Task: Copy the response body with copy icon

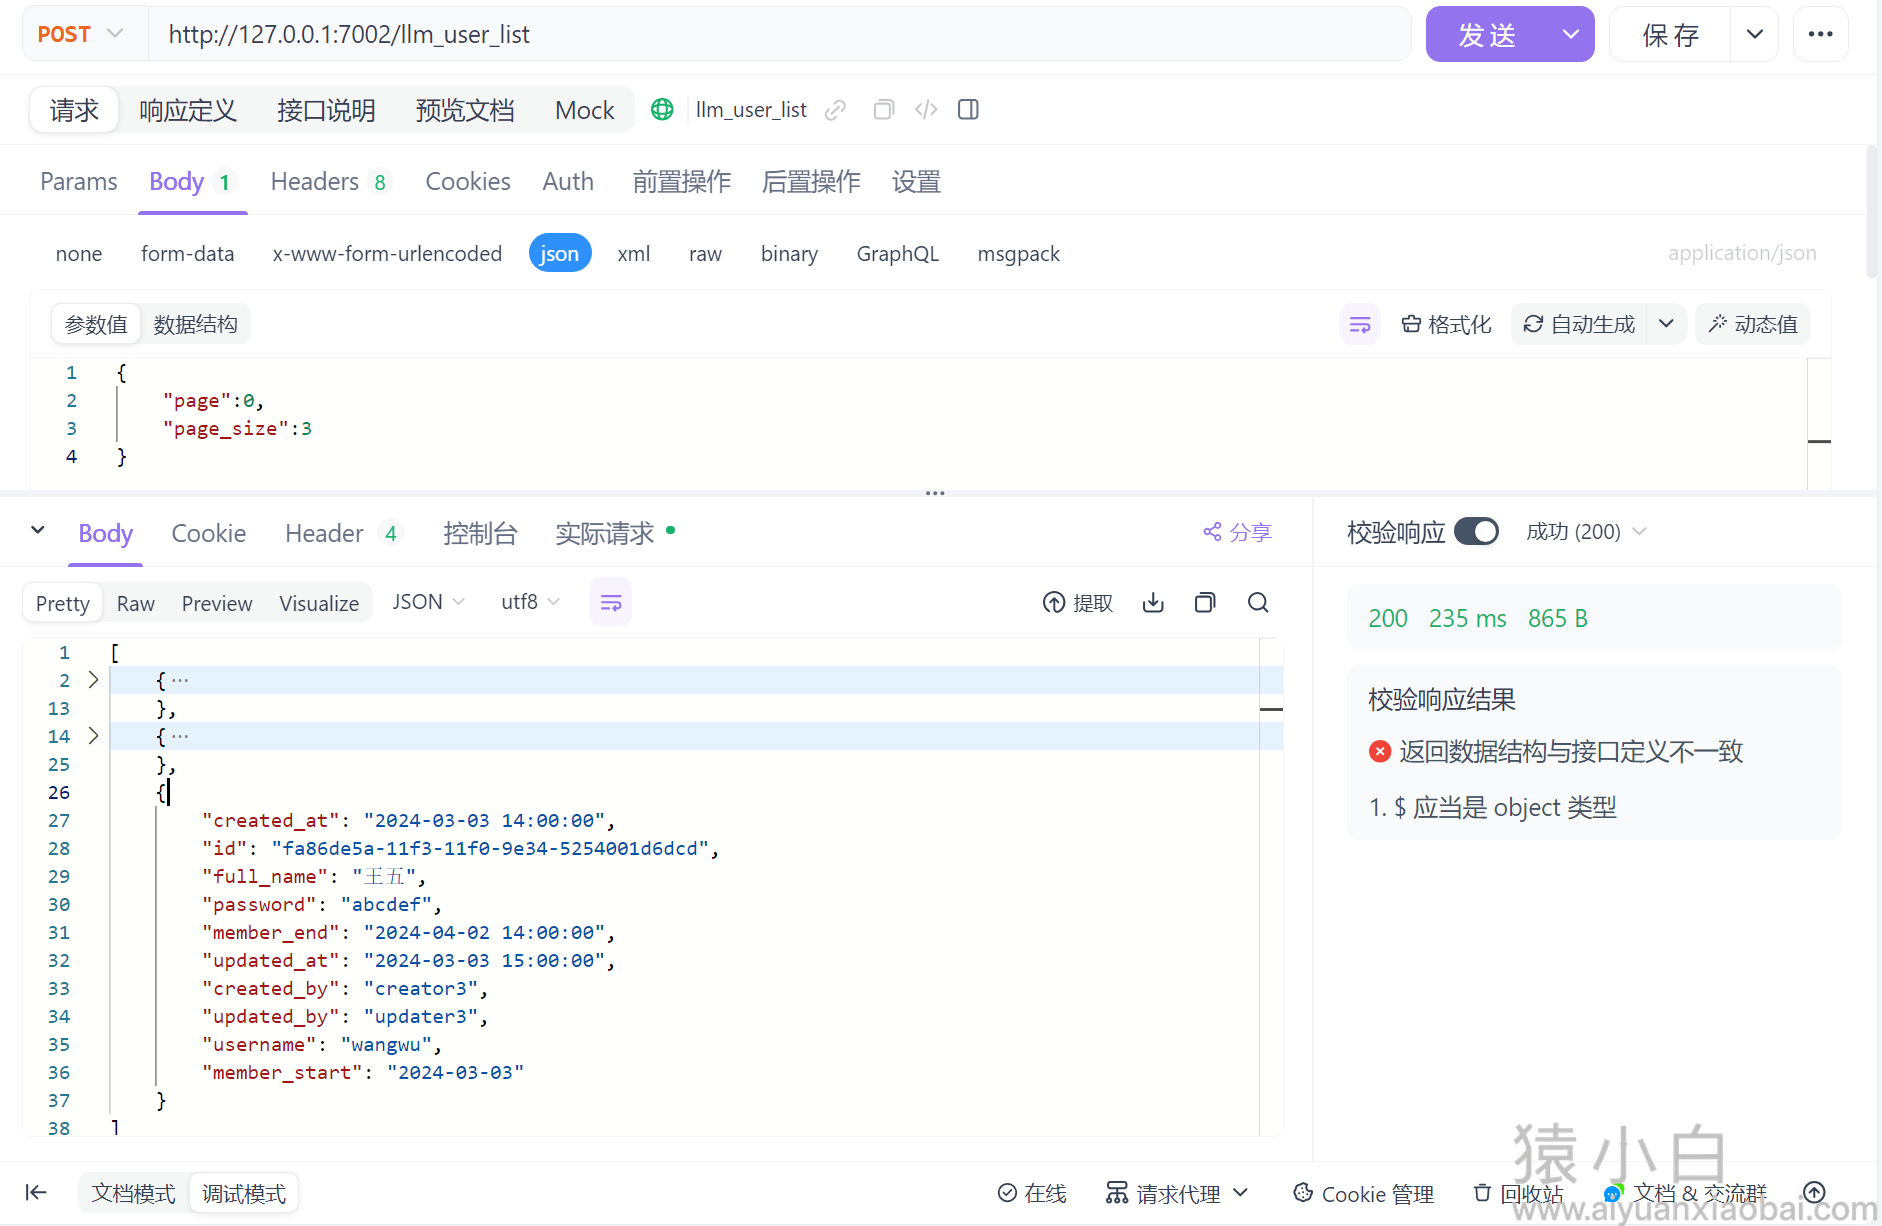Action: [1205, 602]
